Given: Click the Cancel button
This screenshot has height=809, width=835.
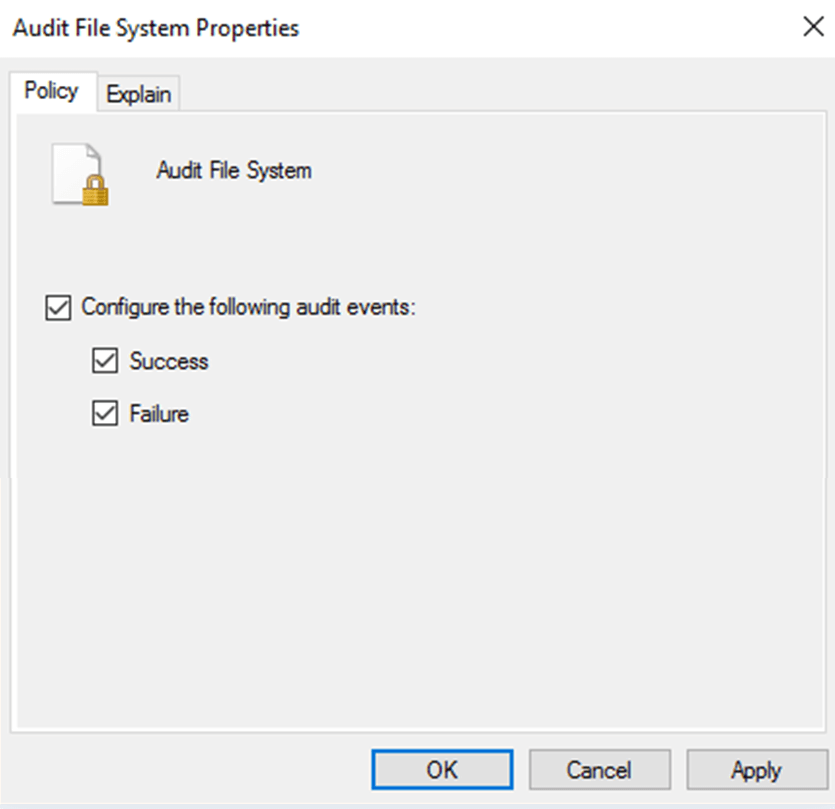Looking at the screenshot, I should [599, 769].
